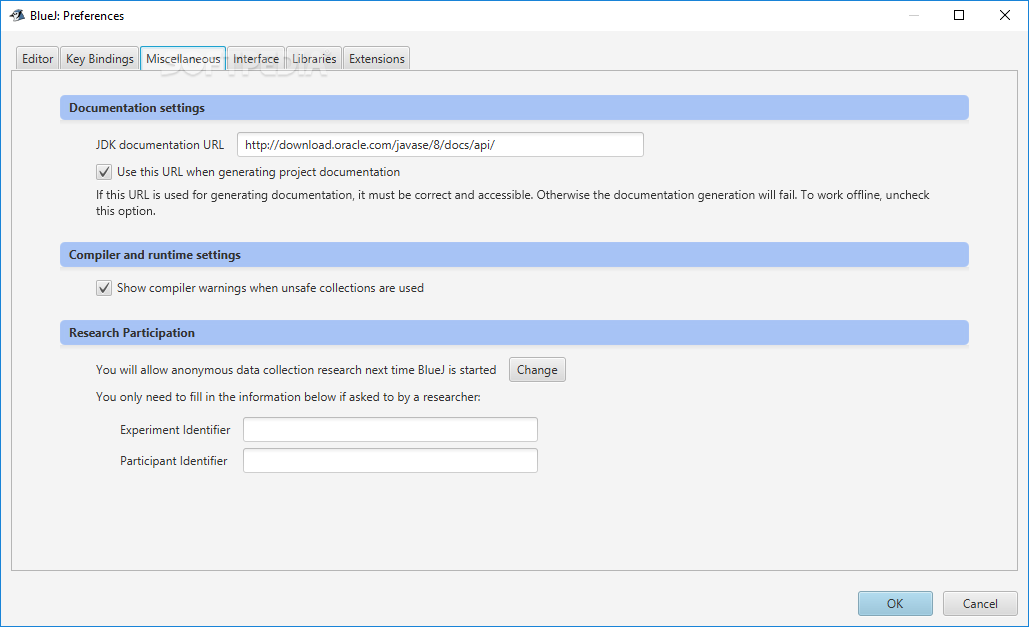Click the 'Documentation settings' header
Viewport: 1029px width, 627px height.
point(514,108)
